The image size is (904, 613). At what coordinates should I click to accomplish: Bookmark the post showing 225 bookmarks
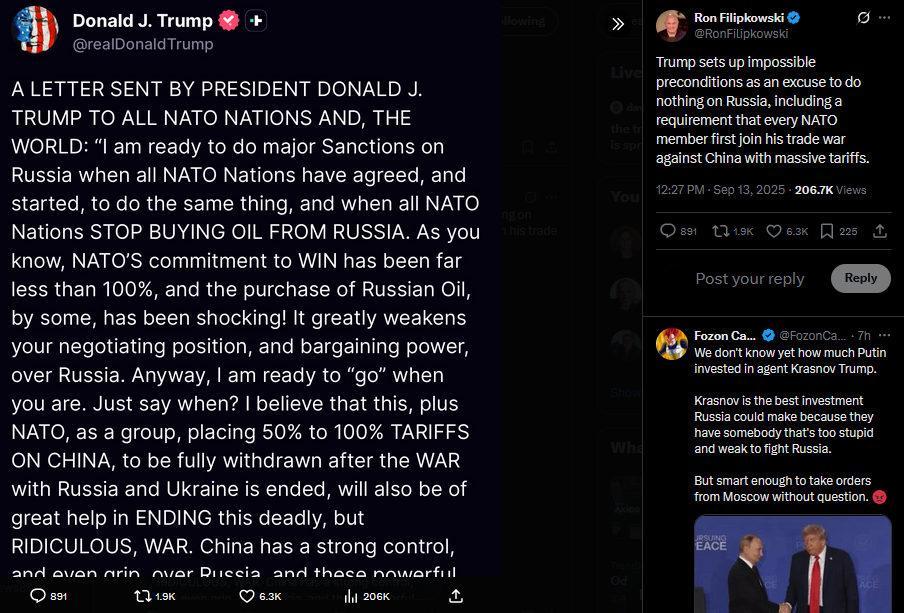[827, 231]
